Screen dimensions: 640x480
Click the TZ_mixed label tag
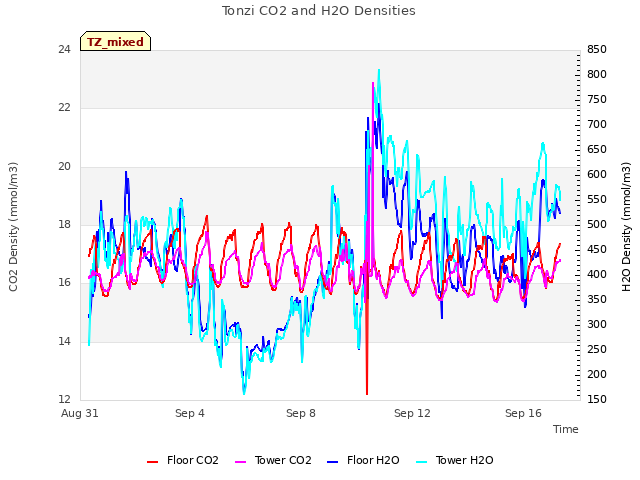(116, 41)
